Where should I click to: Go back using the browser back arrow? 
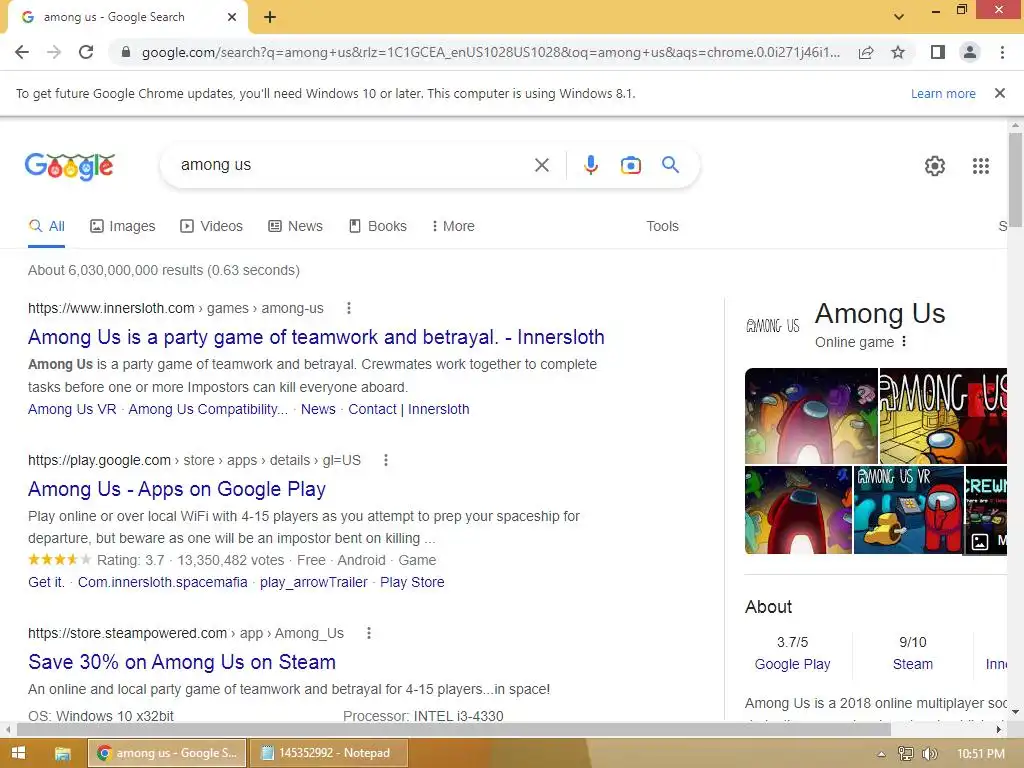22,52
